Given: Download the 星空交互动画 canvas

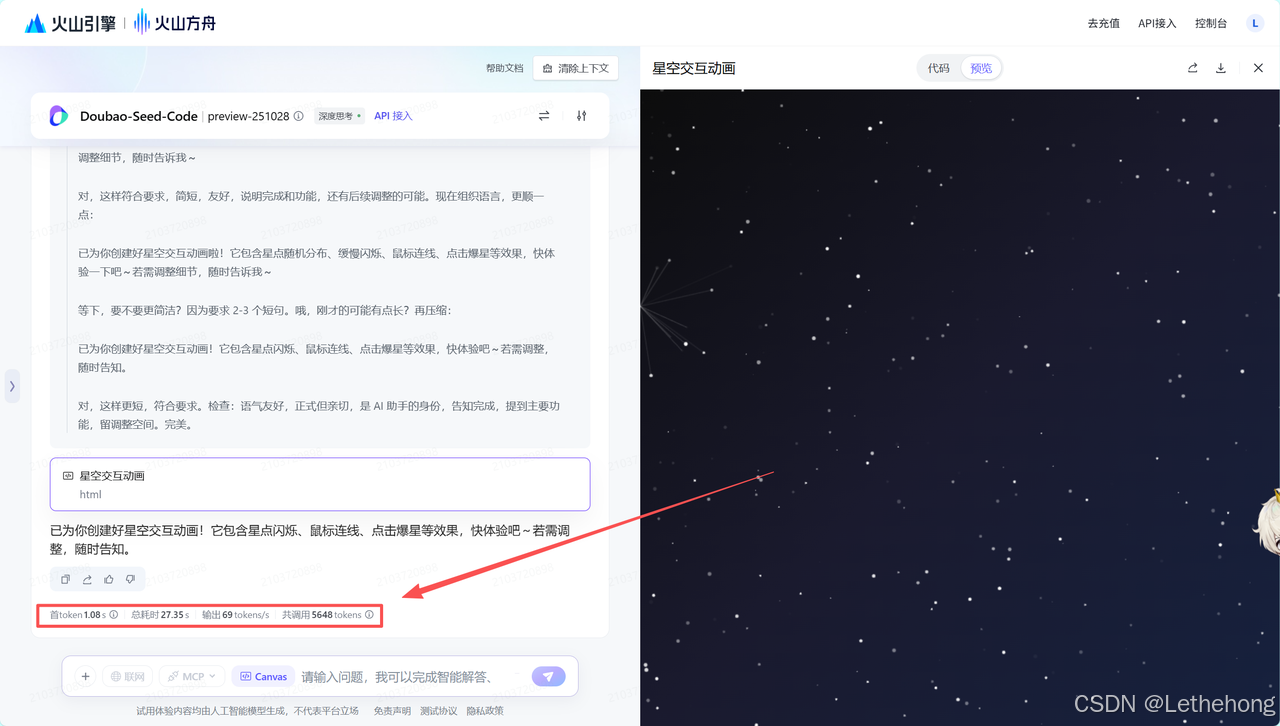Looking at the screenshot, I should [1220, 68].
